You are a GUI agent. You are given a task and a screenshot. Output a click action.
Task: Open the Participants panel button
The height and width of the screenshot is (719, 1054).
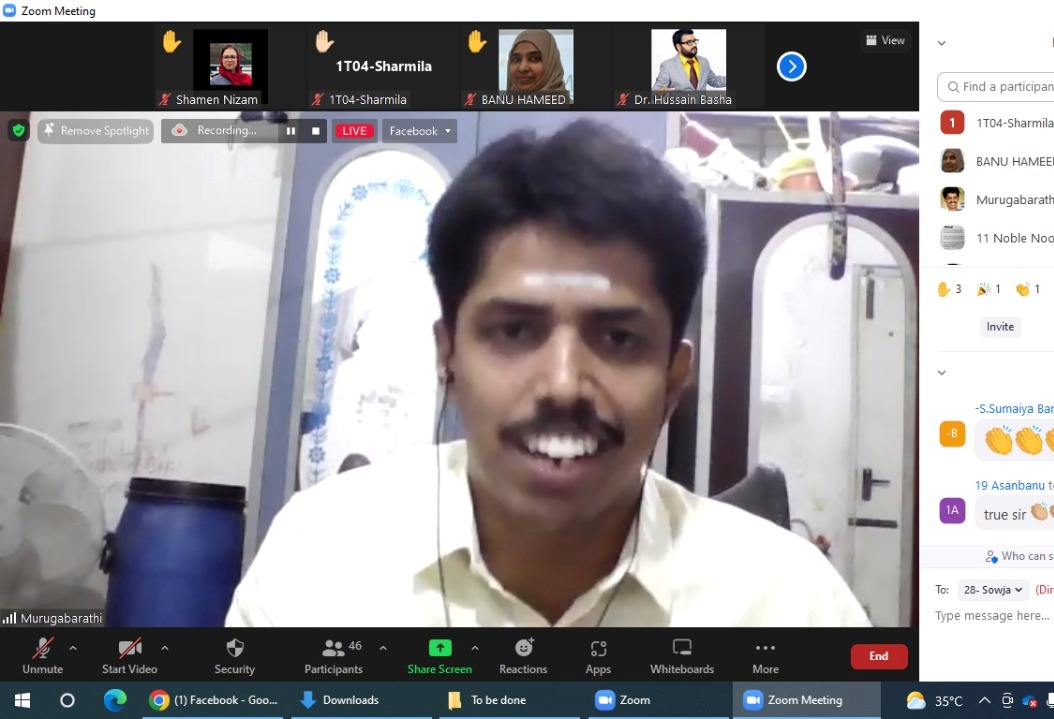click(x=333, y=656)
